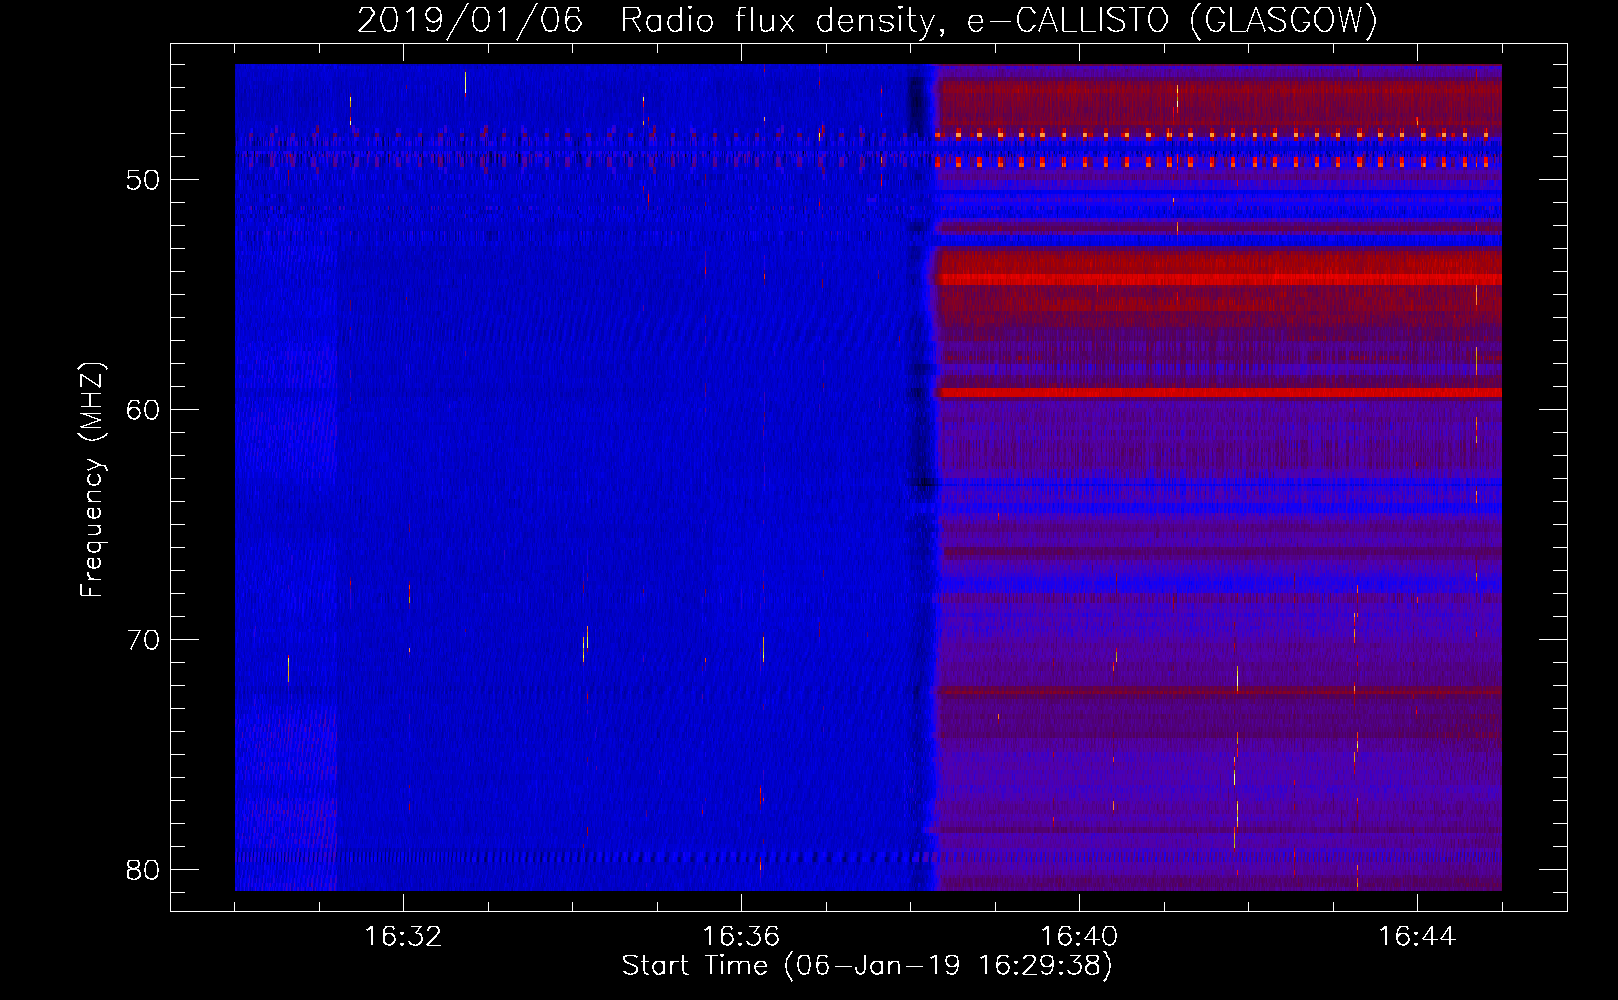Click the 50 frequency tick label
The height and width of the screenshot is (1000, 1618).
143,180
